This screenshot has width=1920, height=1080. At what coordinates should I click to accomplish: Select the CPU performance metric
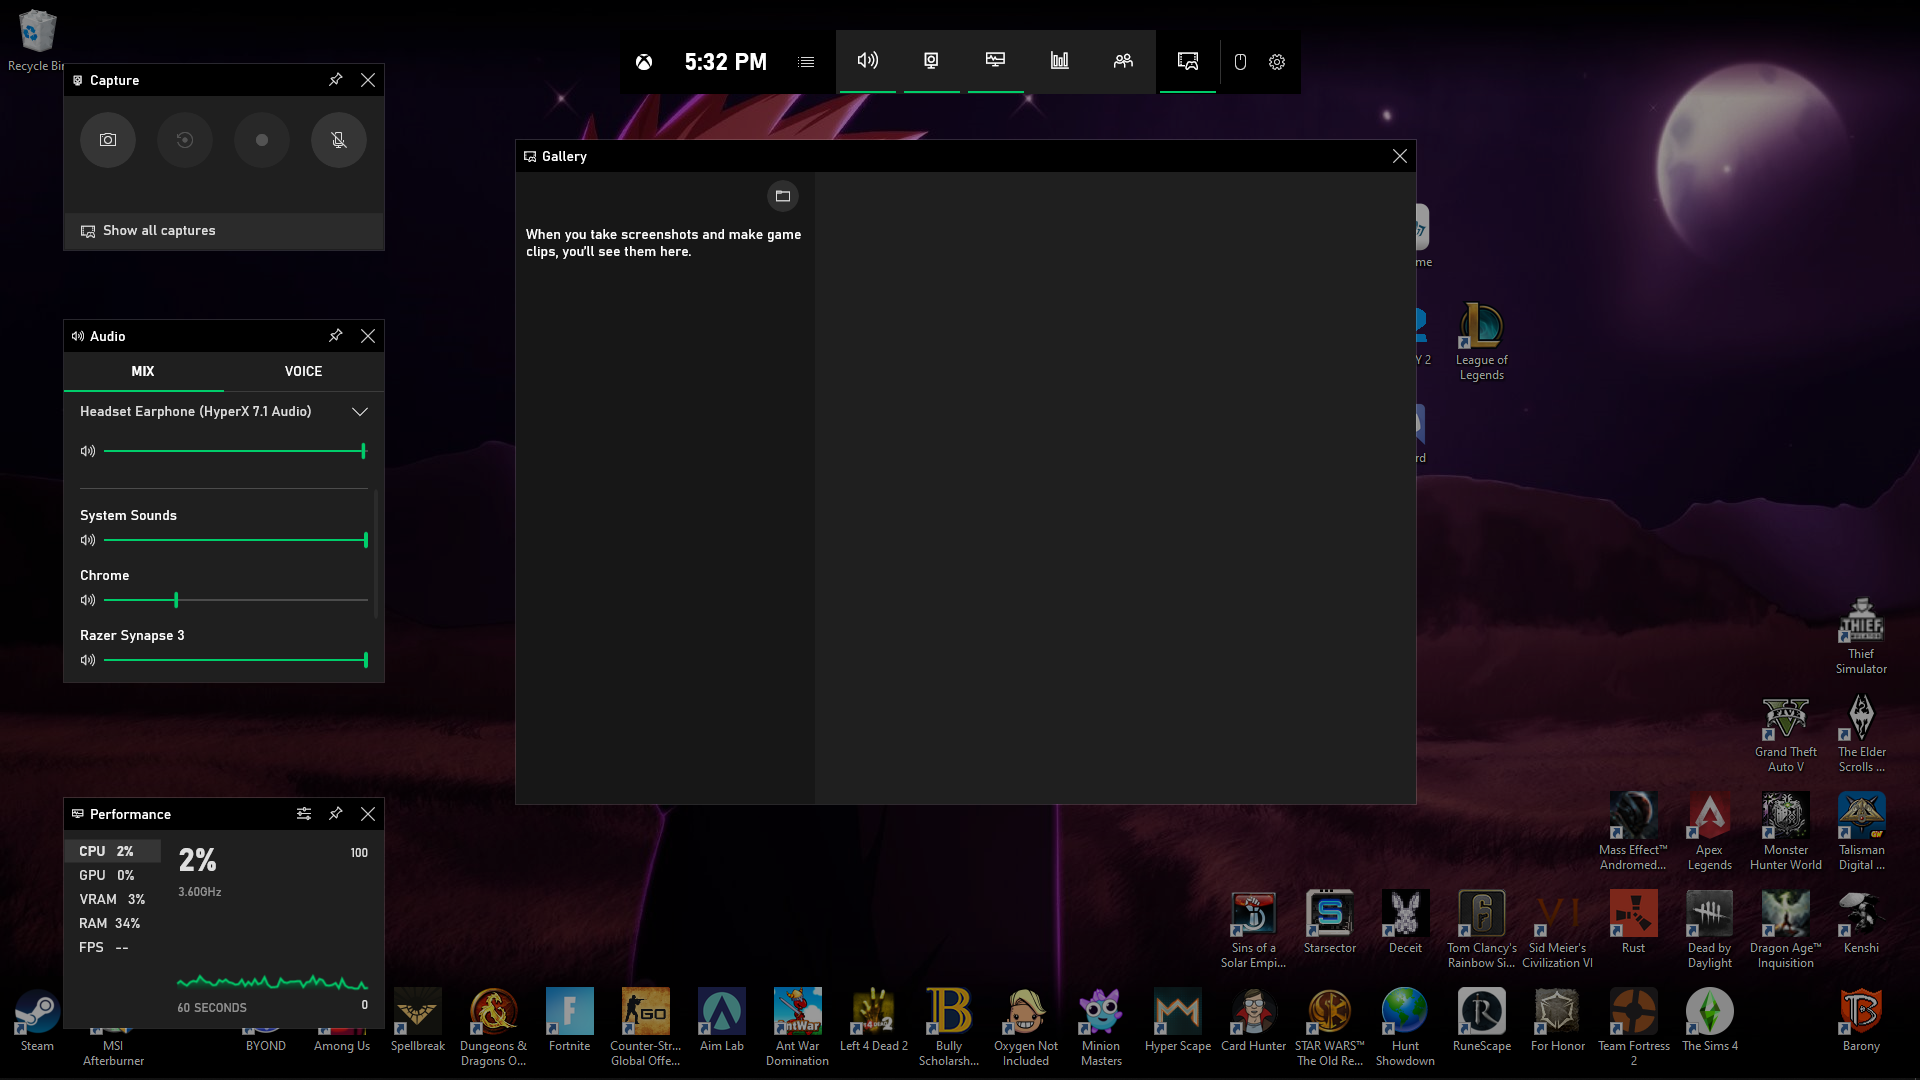coord(112,851)
